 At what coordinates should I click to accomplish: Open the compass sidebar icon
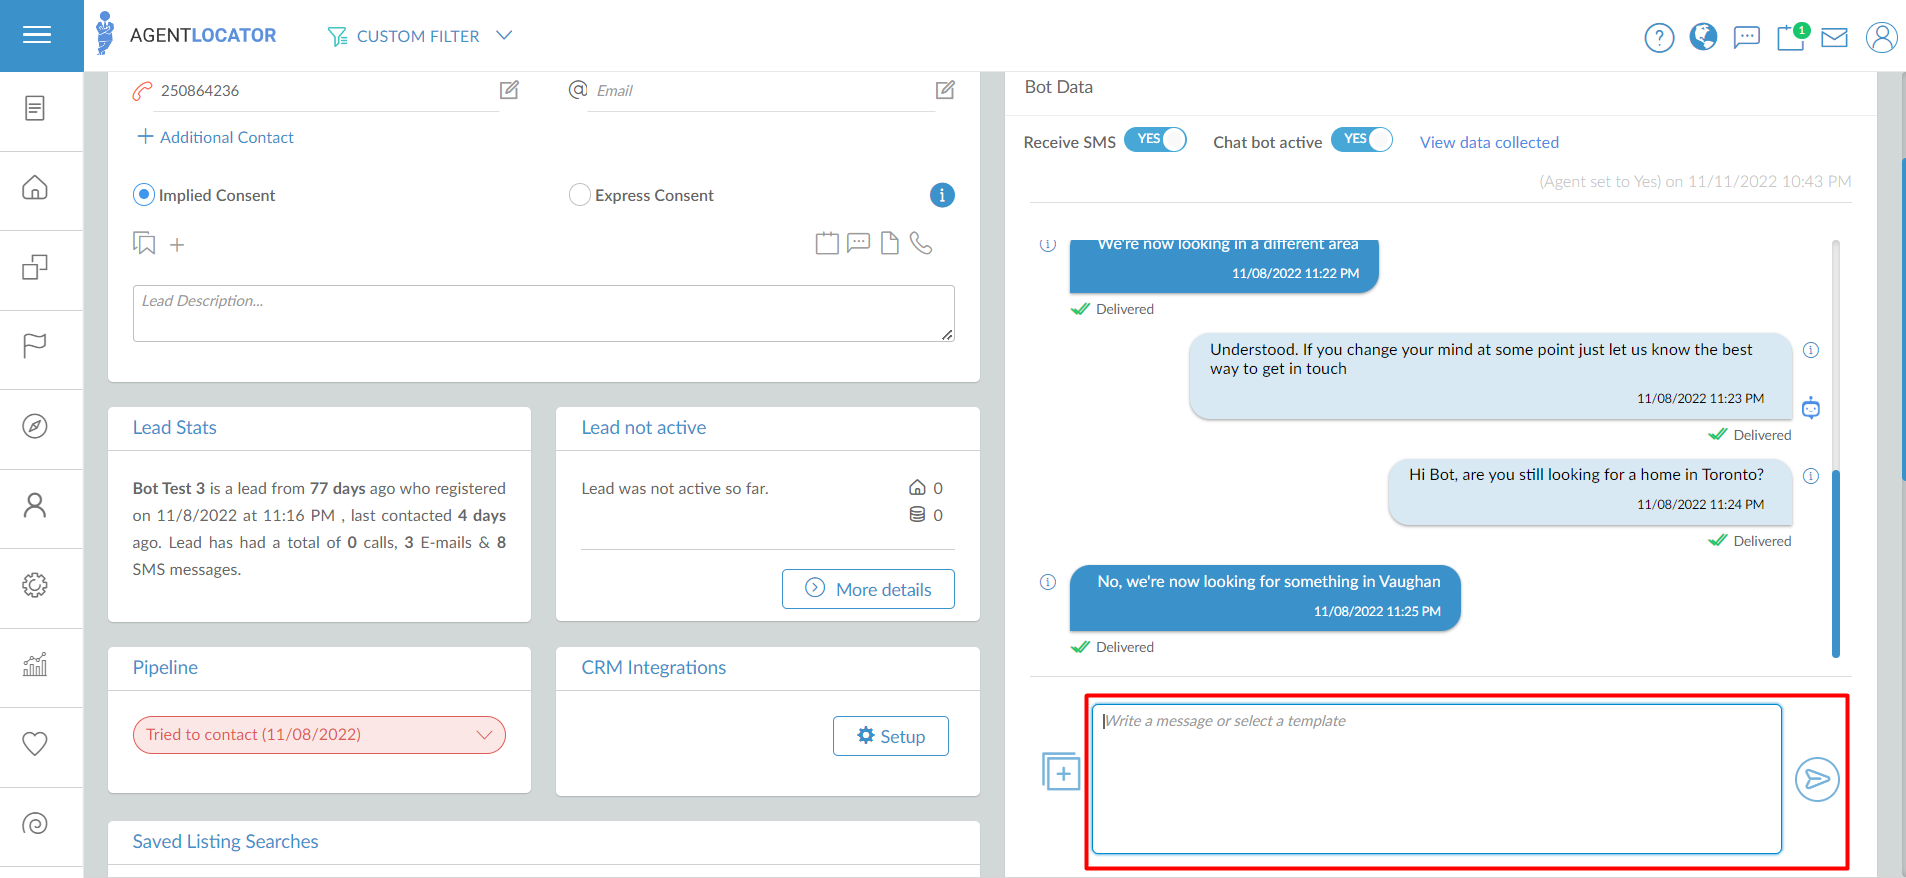point(35,426)
